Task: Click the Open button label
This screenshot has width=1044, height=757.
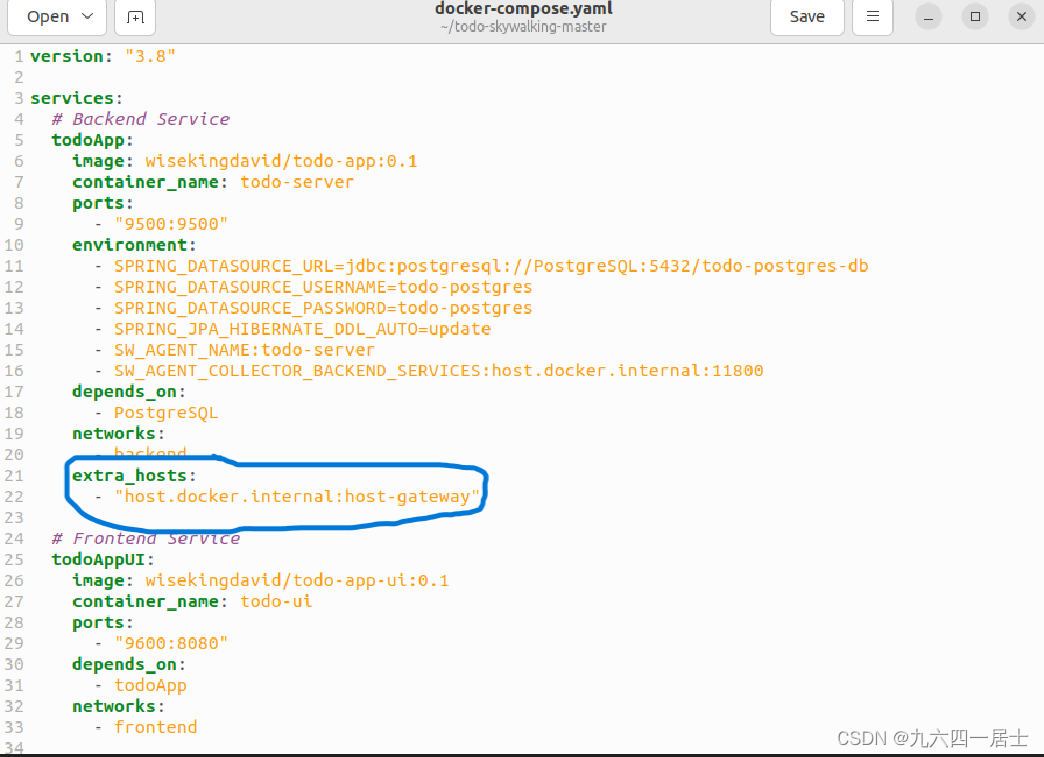Action: click(48, 17)
